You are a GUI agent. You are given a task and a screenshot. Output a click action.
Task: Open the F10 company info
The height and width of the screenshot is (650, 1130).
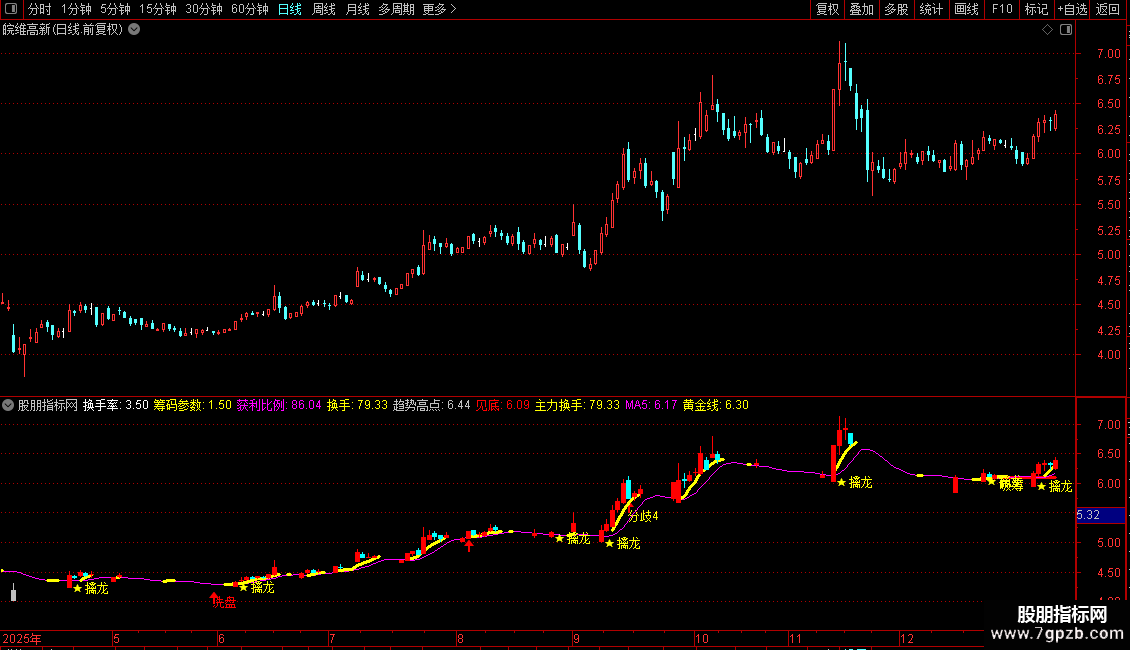(x=1002, y=9)
